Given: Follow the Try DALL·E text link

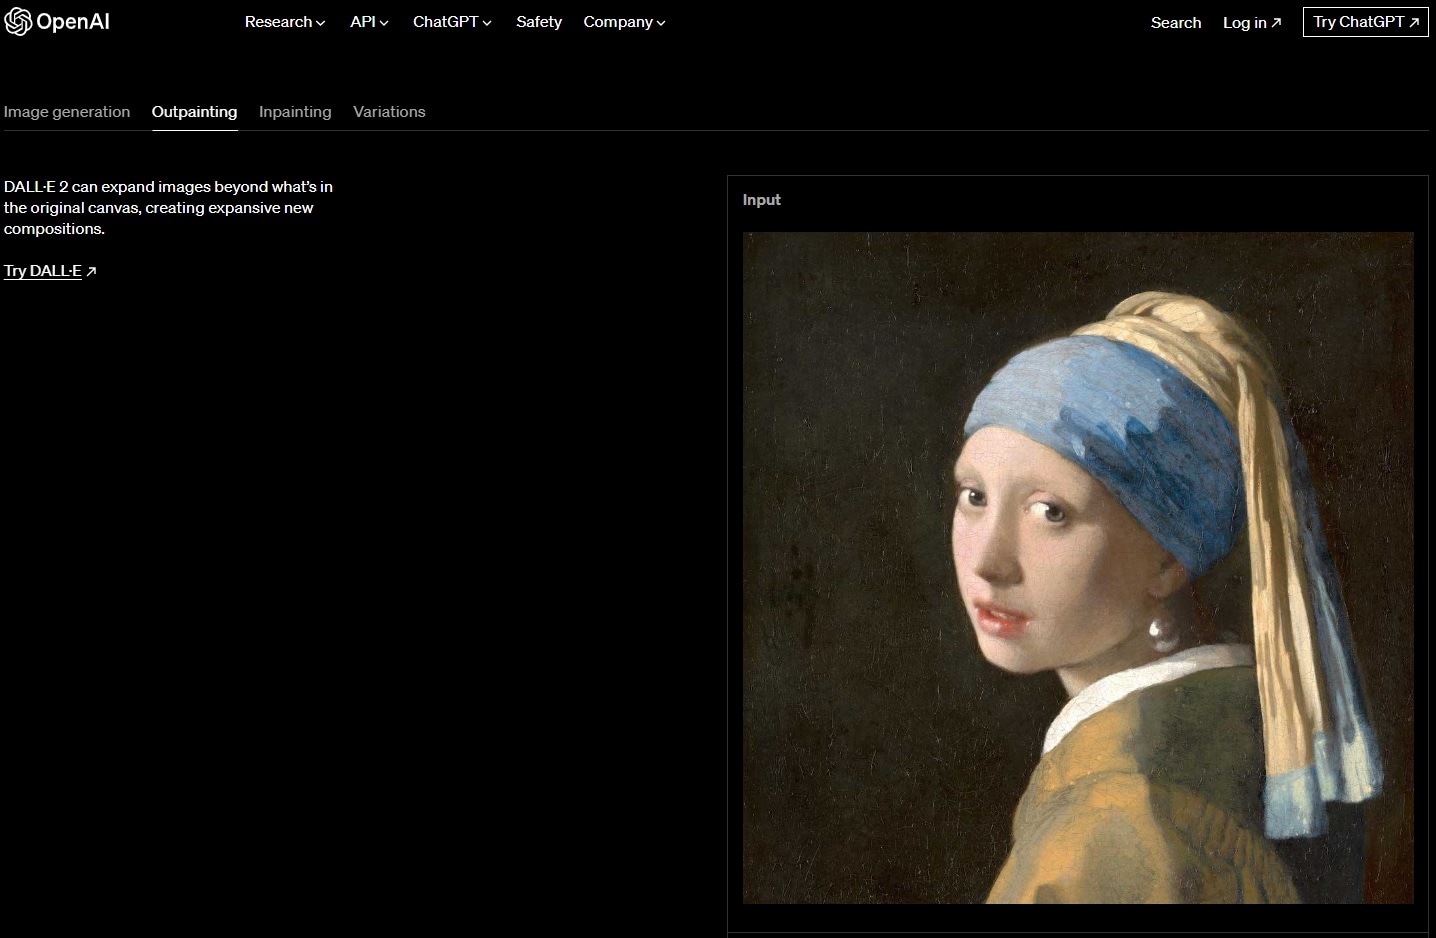Looking at the screenshot, I should point(43,271).
